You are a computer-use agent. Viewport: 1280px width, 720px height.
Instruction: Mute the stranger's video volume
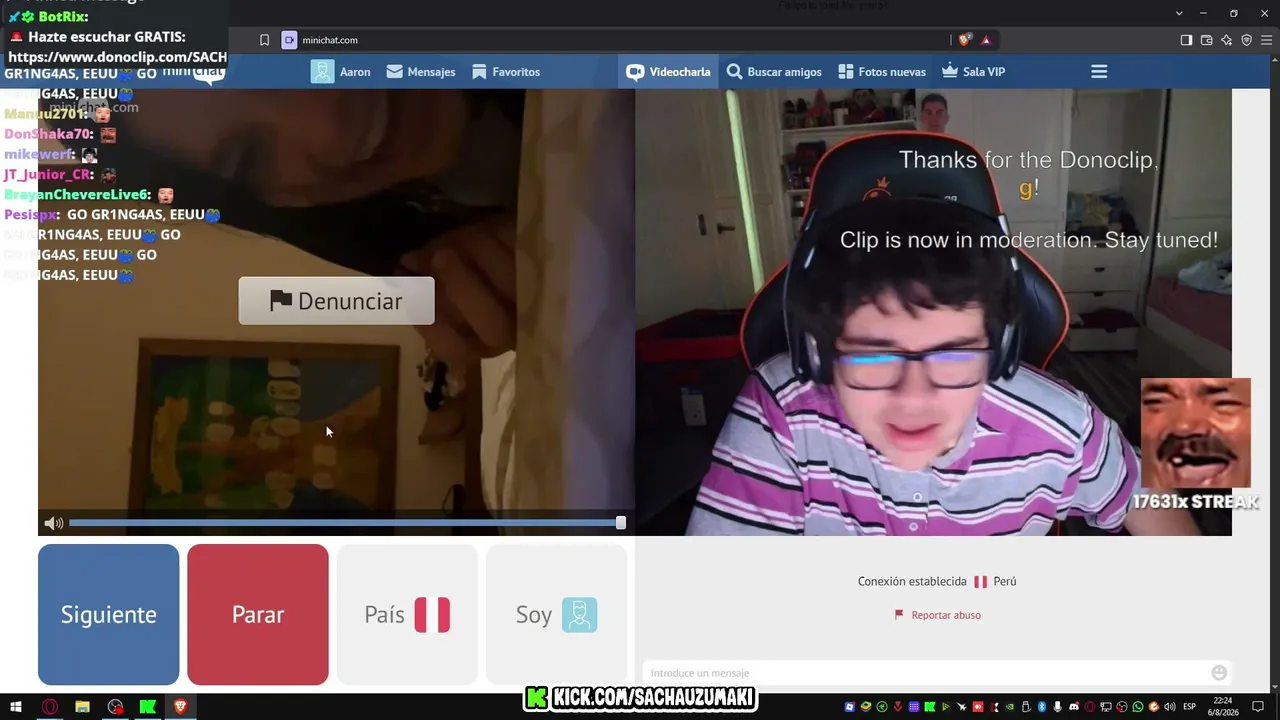click(54, 523)
